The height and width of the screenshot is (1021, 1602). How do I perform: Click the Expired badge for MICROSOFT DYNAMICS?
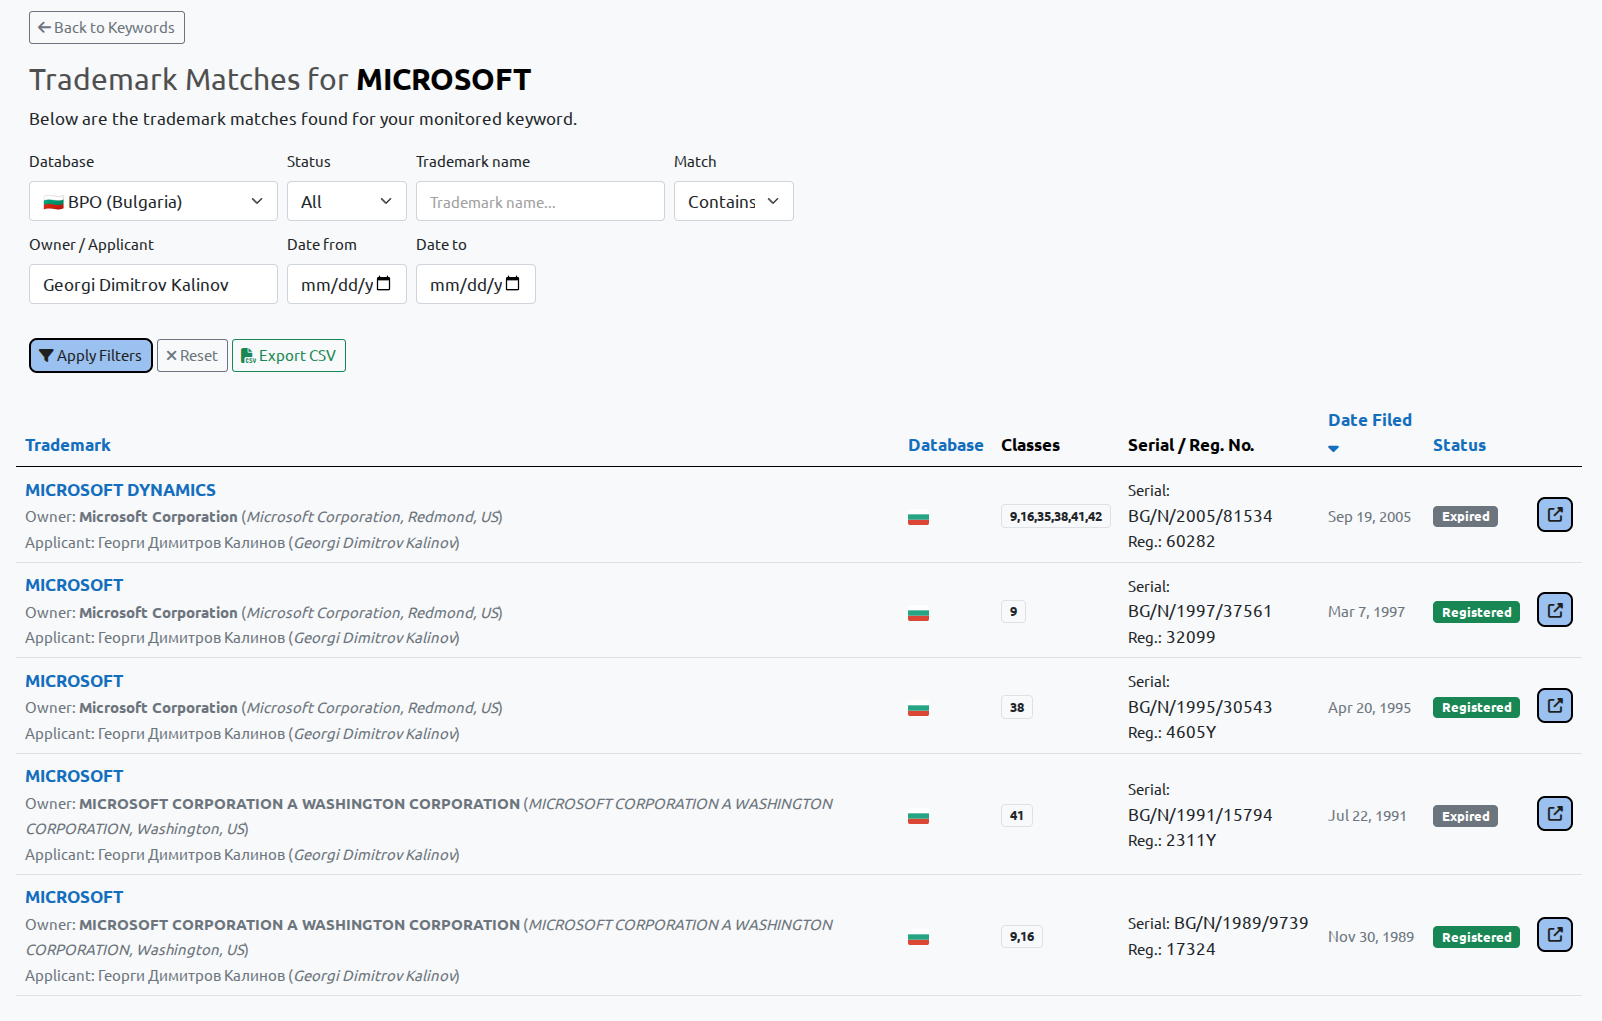pos(1464,516)
